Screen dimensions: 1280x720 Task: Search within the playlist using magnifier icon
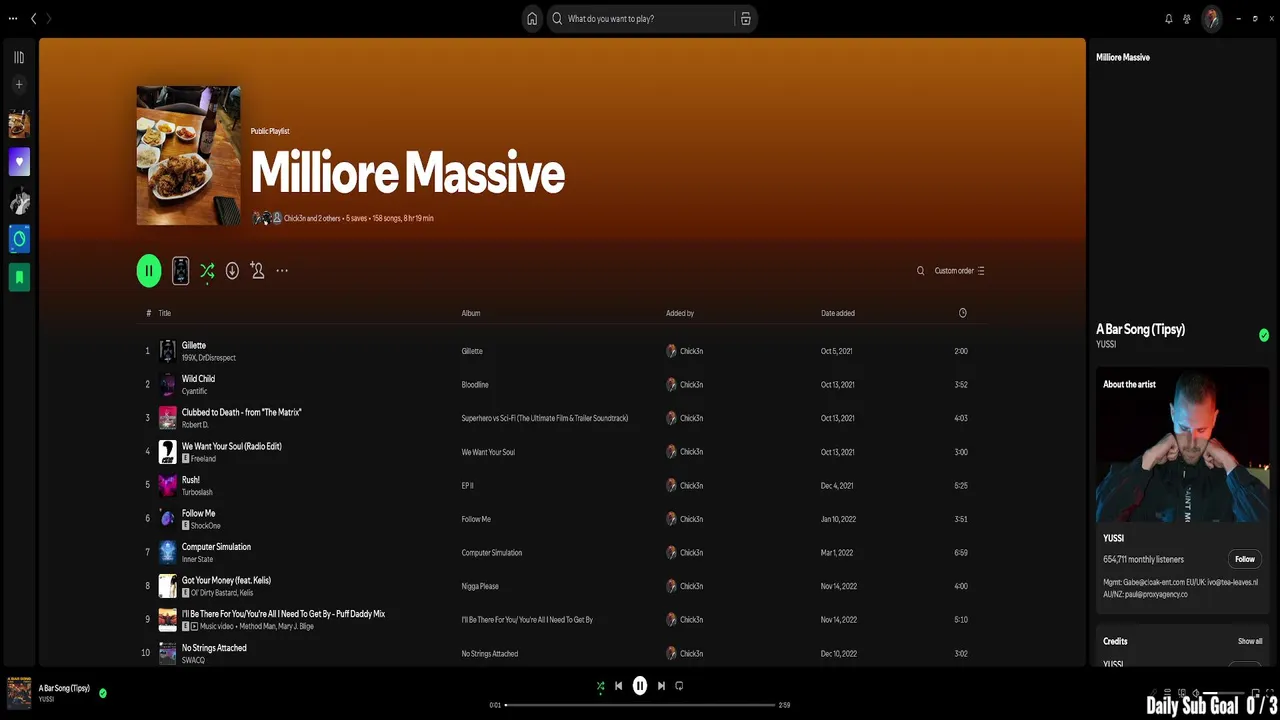click(x=920, y=270)
